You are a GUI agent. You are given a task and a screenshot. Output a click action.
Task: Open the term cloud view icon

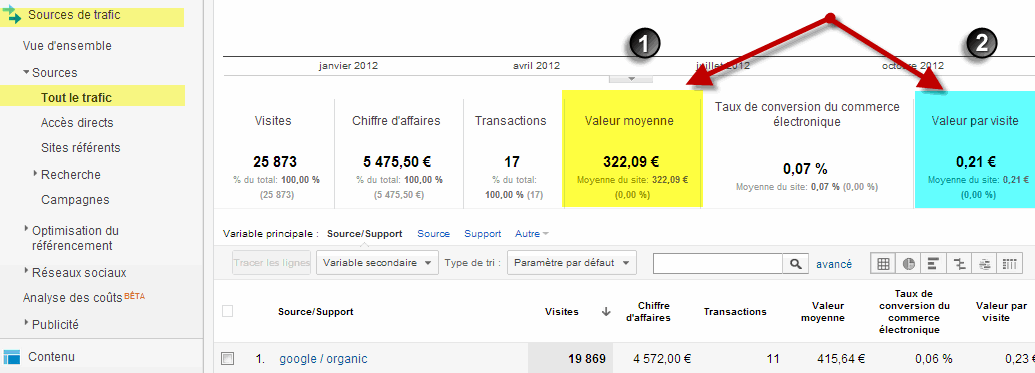(x=984, y=263)
